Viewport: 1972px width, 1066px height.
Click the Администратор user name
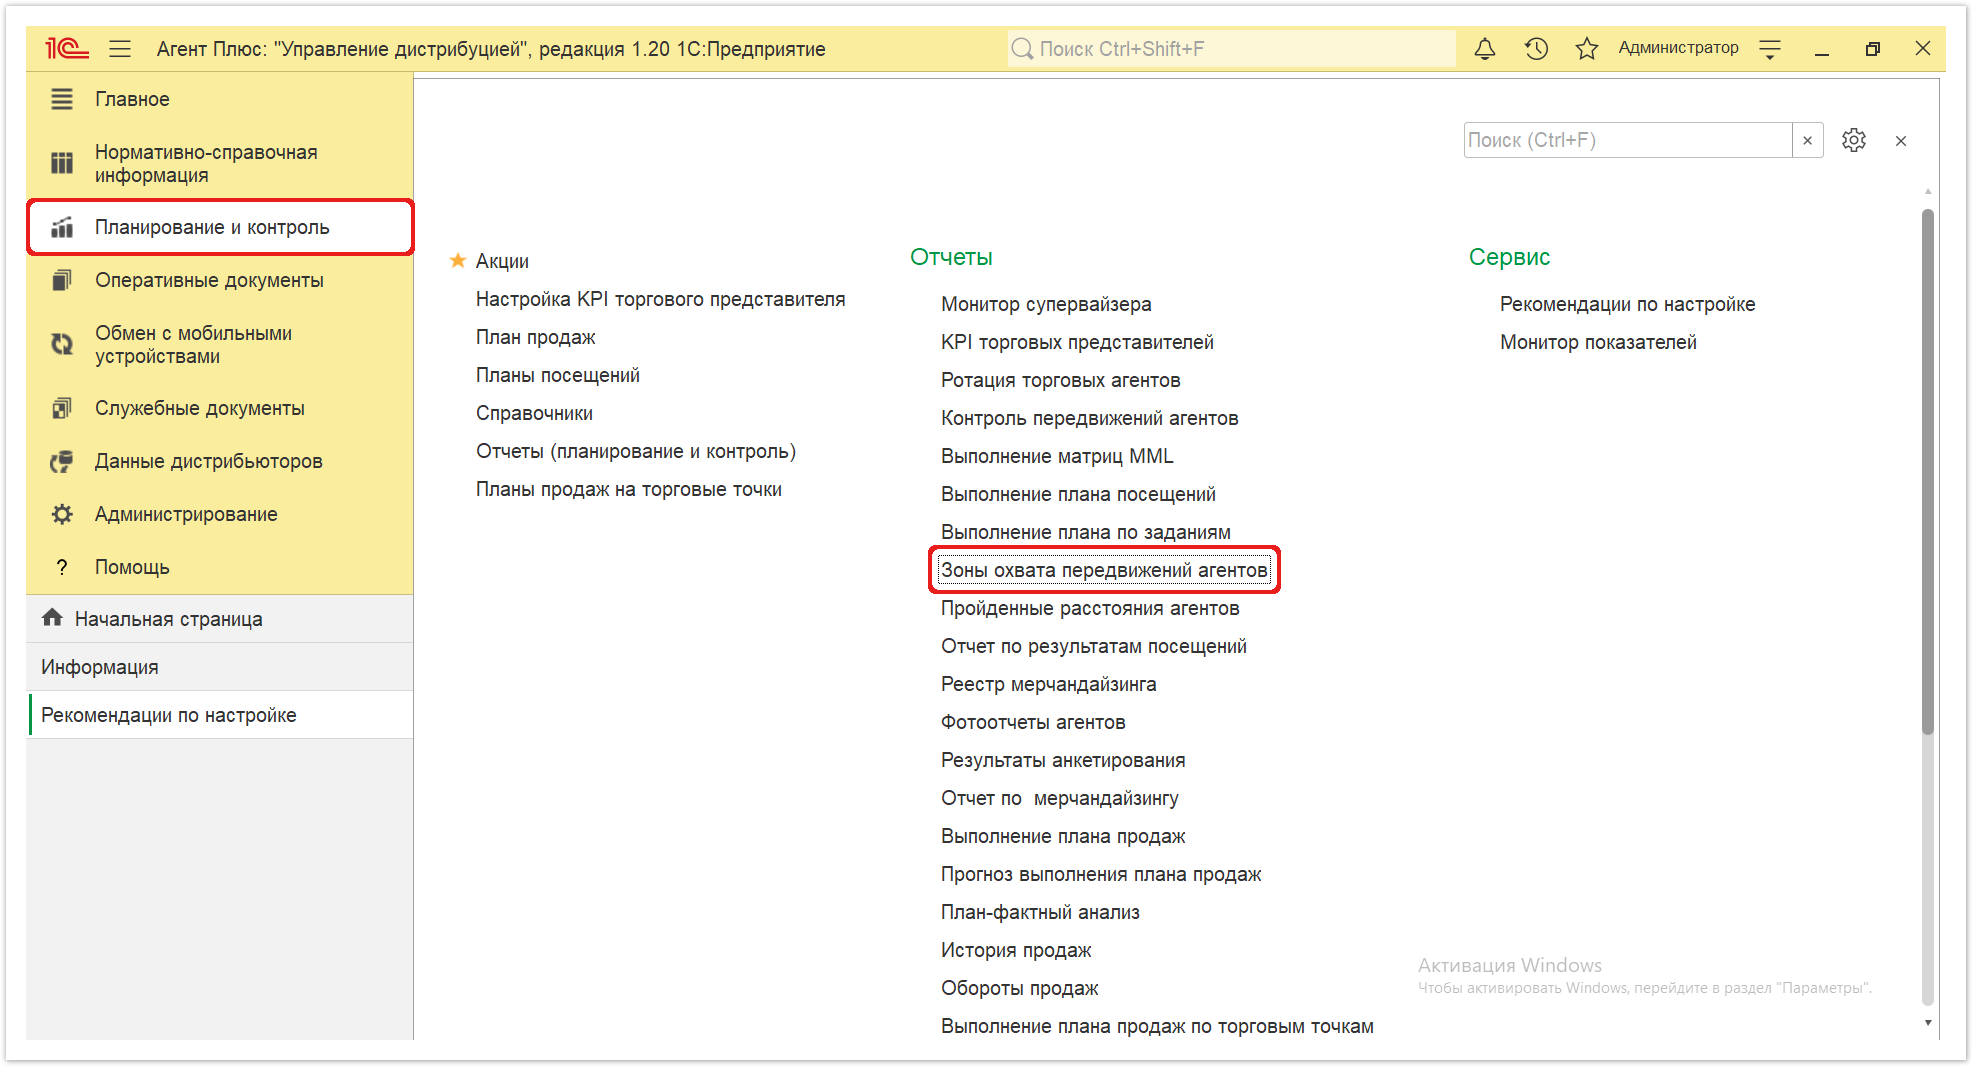click(1678, 48)
